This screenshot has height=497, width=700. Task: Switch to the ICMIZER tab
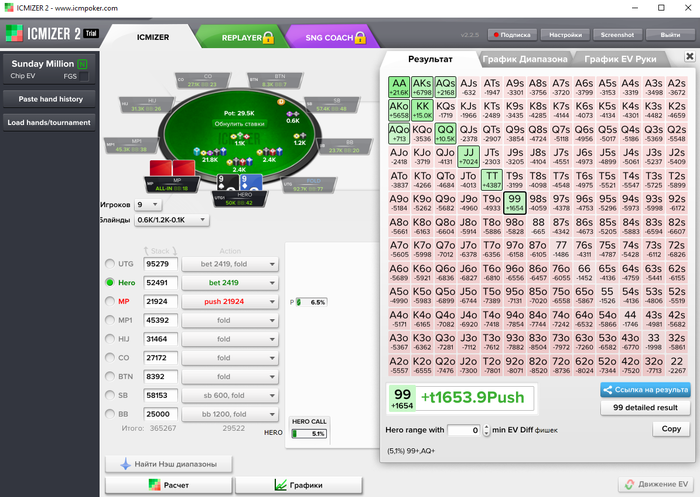click(x=153, y=37)
